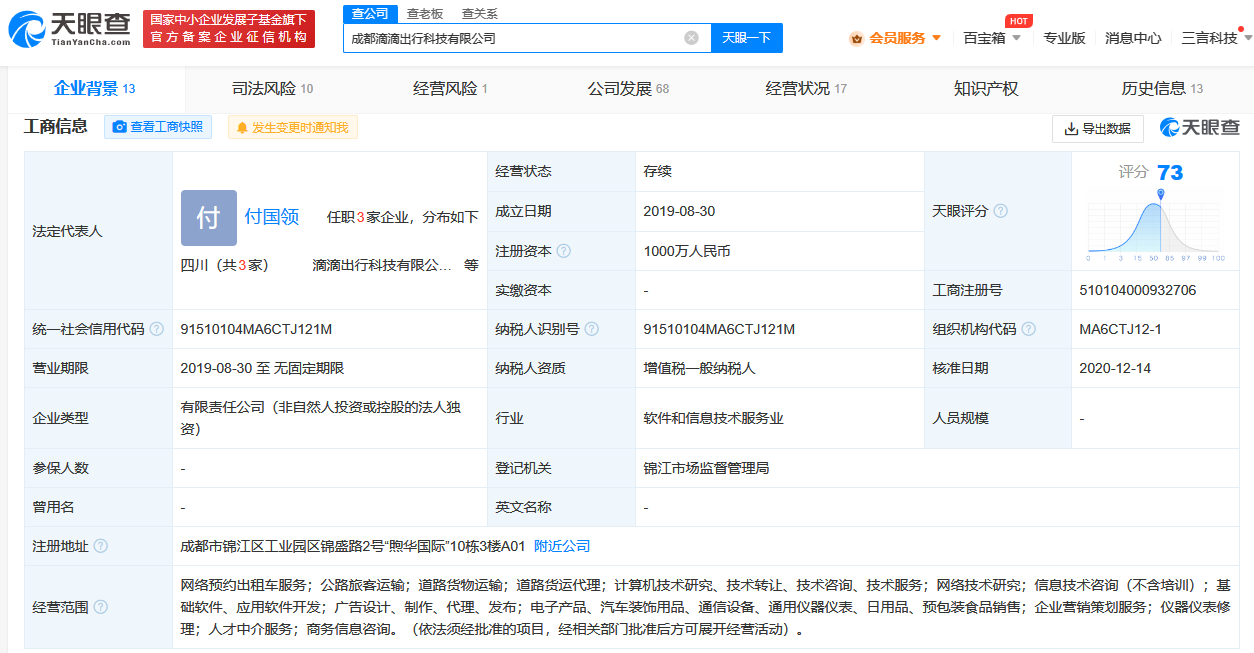Open the 付国领 legal representative link
This screenshot has height=653, width=1254.
pyautogui.click(x=272, y=217)
